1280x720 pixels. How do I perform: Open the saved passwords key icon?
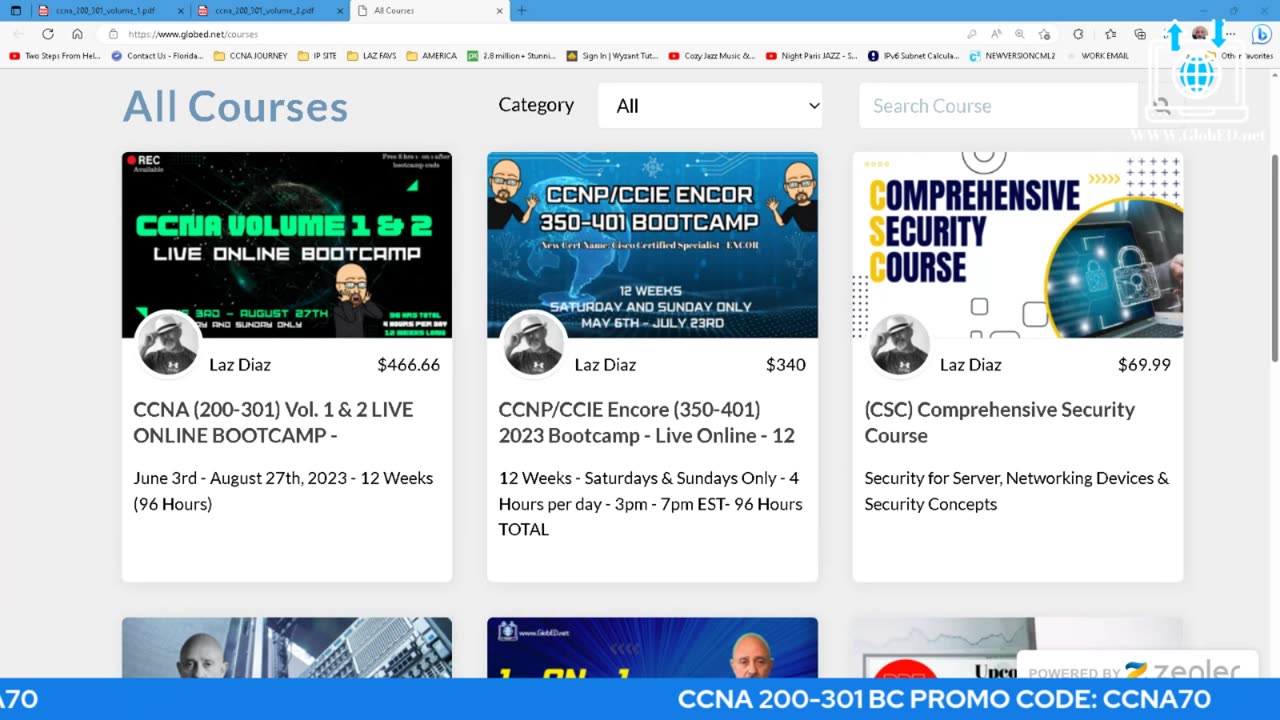pos(972,34)
